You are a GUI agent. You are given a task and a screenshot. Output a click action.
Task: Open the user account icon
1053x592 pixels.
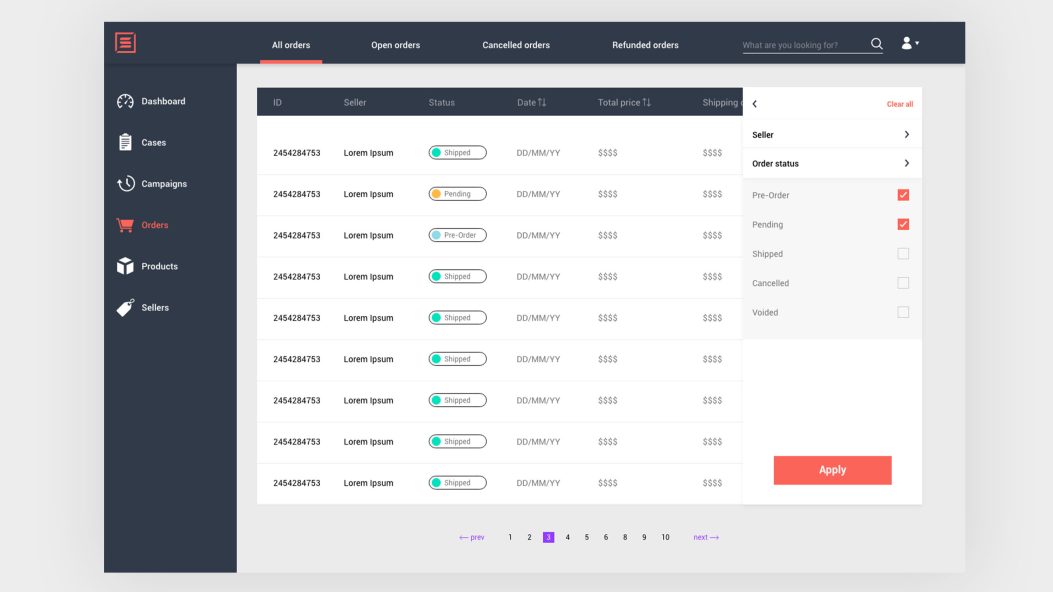[x=906, y=43]
